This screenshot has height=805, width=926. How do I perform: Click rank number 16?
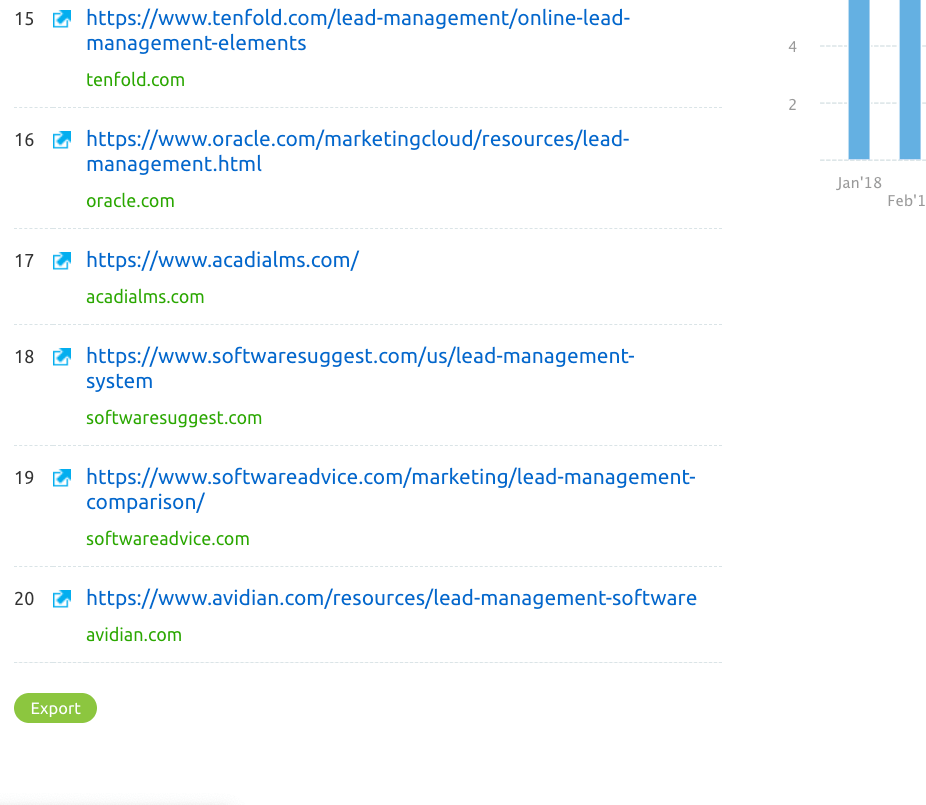(24, 140)
